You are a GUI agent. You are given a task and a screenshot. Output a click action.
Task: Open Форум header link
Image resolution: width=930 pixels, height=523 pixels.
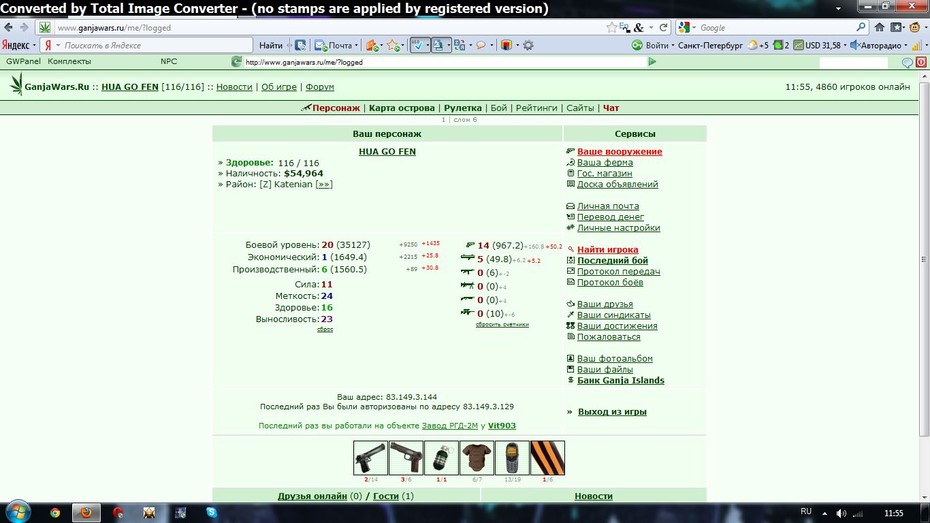[x=320, y=87]
